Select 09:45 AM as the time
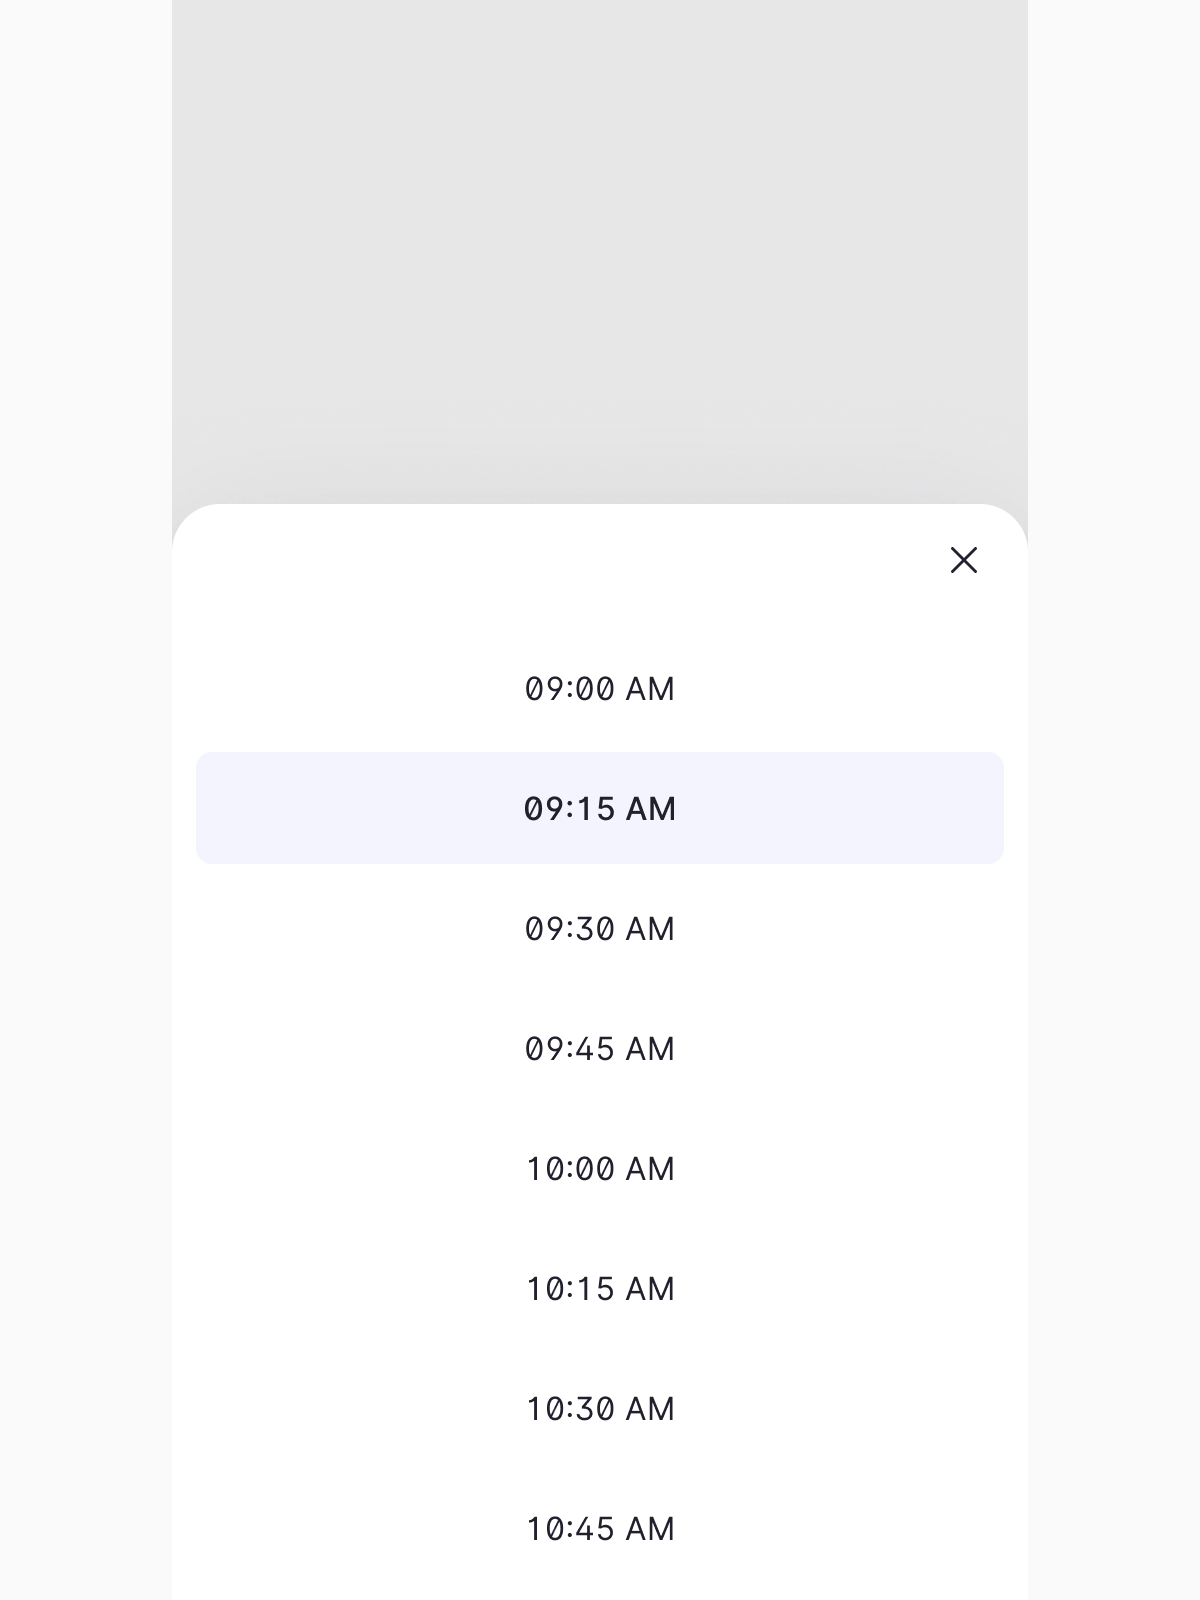 tap(600, 1049)
